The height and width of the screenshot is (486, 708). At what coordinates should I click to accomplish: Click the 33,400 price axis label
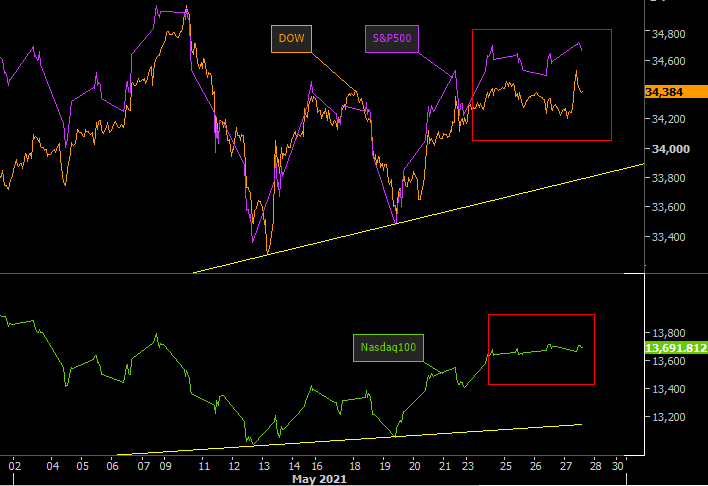[x=668, y=237]
